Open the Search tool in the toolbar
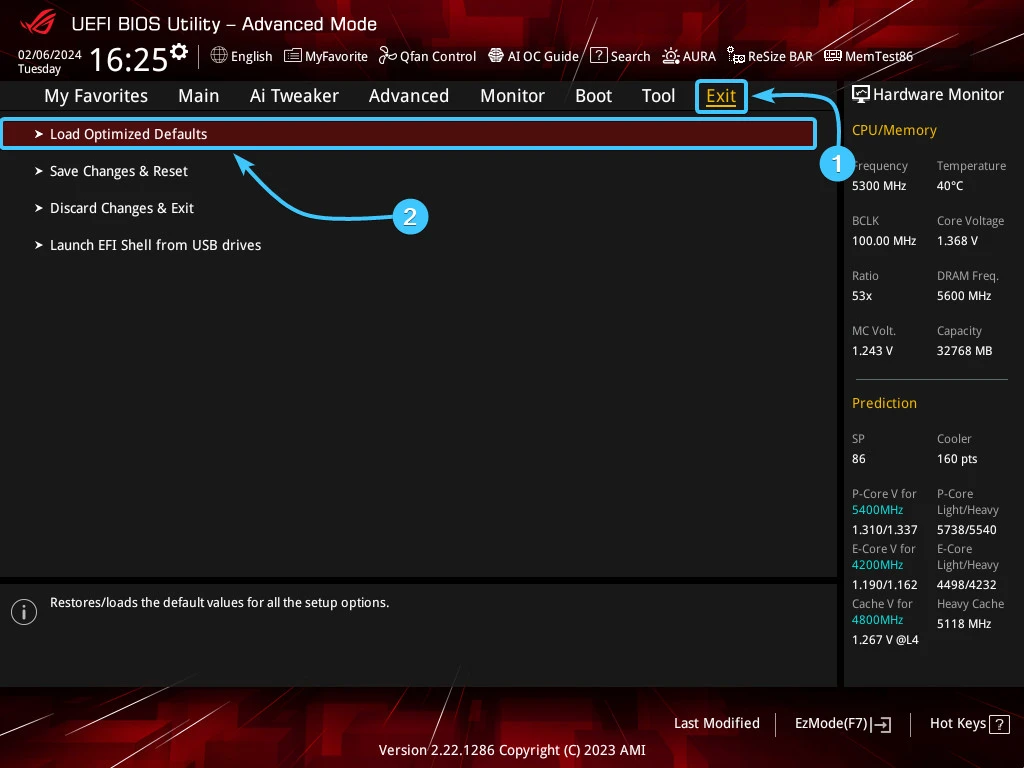 coord(620,57)
